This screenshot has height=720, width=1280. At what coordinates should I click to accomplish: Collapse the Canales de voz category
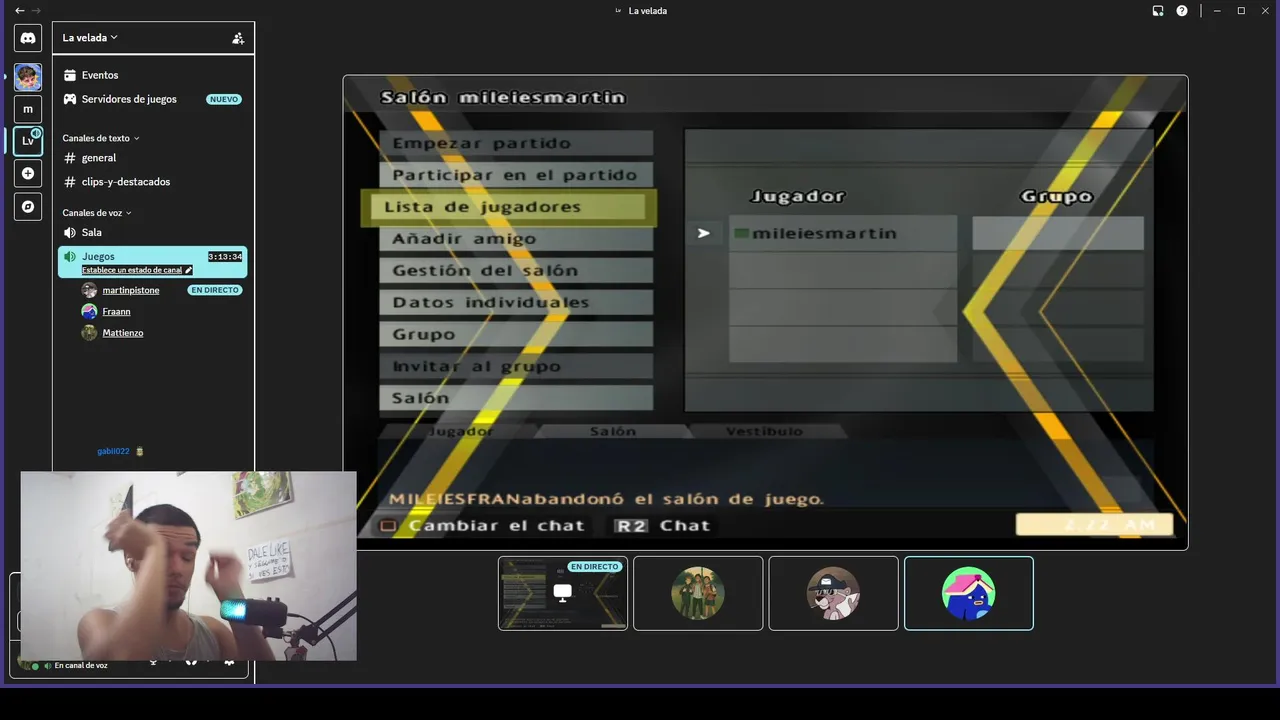coord(97,213)
